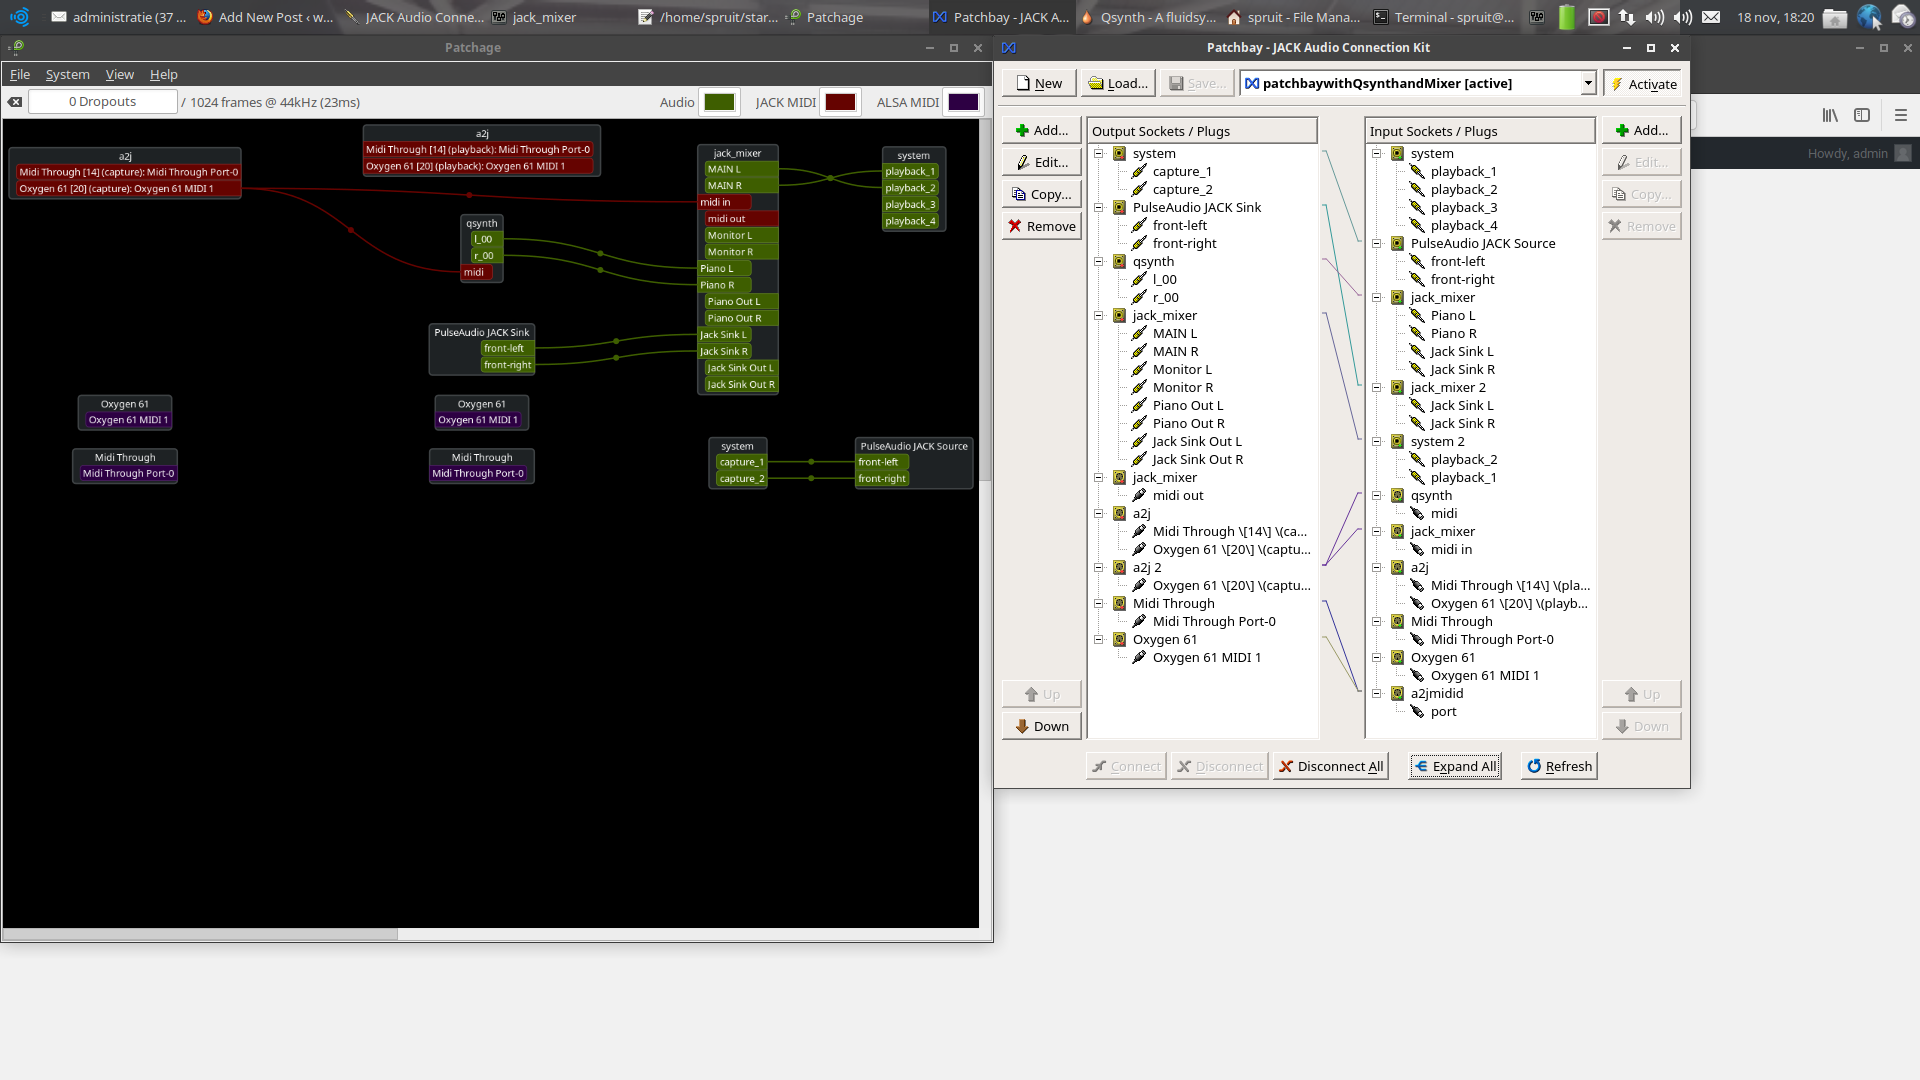Move output socket Down with arrow button
1920x1080 pixels.
1041,727
